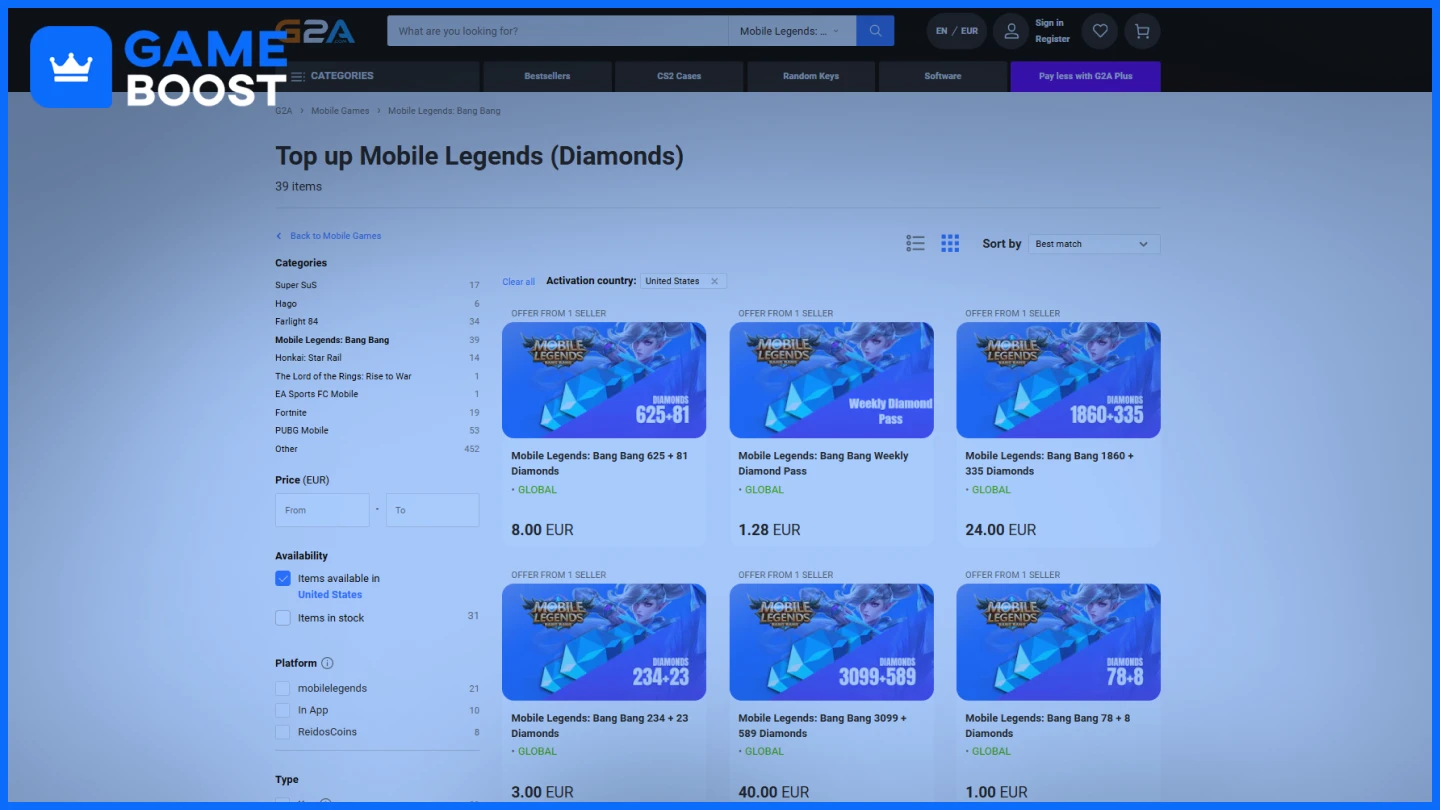Open the 625+81 Diamonds product image
The width and height of the screenshot is (1440, 810).
coord(604,380)
